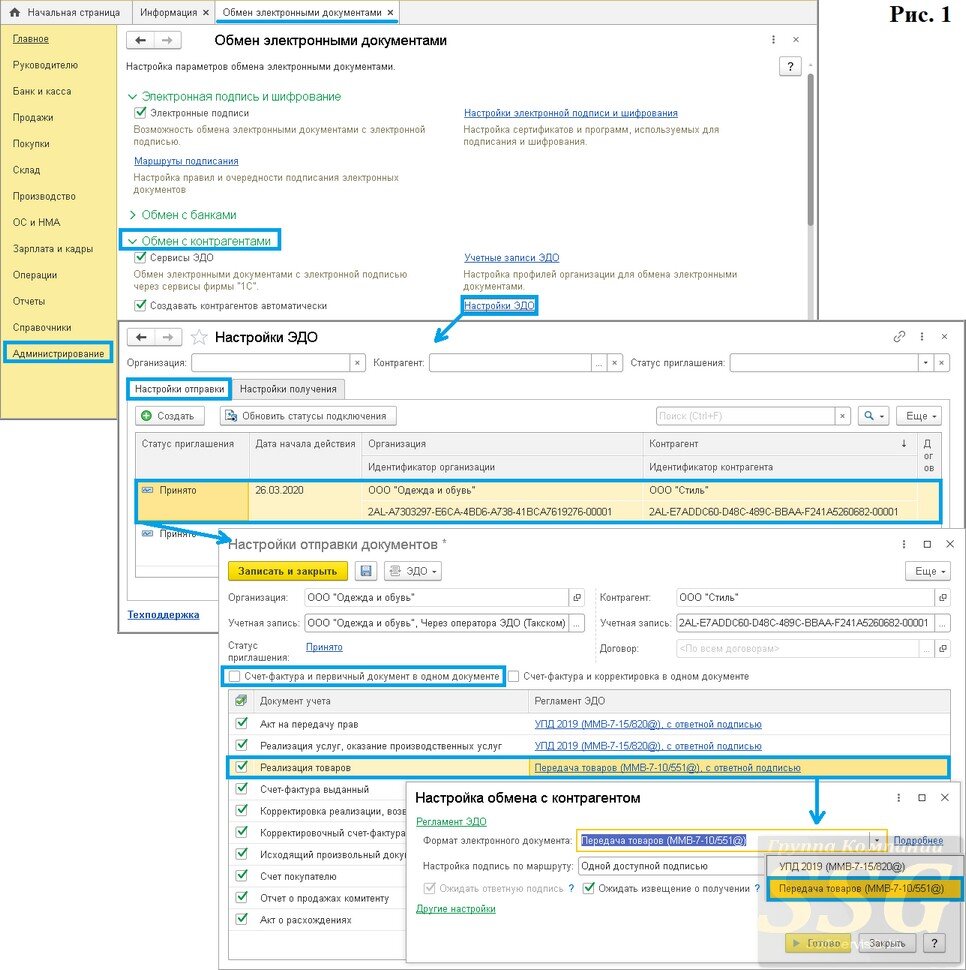Click Обновить статусы подключения button

(308, 416)
